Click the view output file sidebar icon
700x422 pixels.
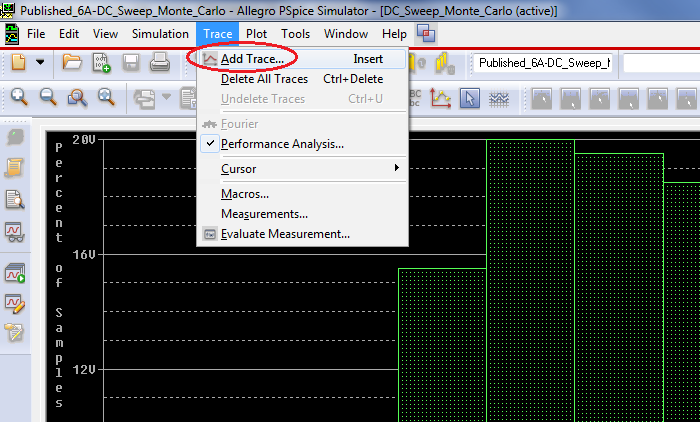pyautogui.click(x=16, y=198)
